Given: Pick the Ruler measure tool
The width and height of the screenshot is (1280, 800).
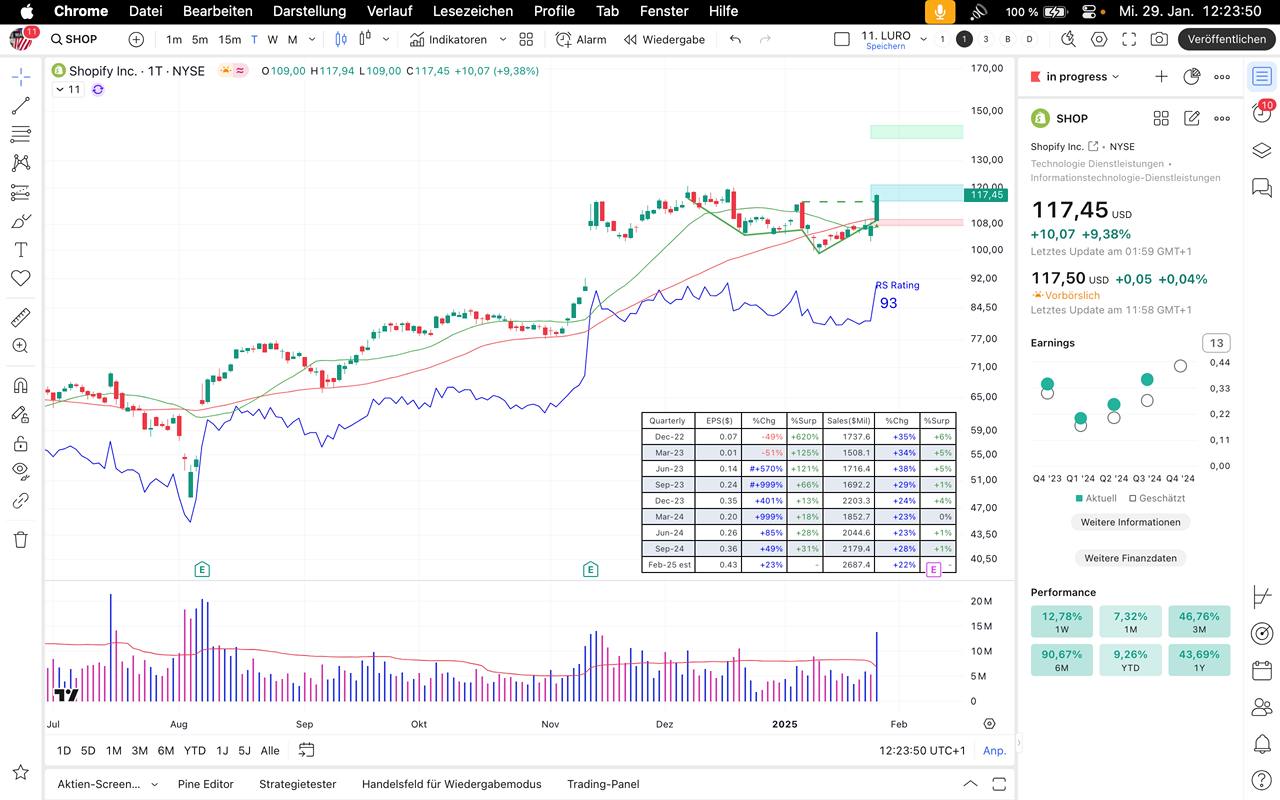Looking at the screenshot, I should click(20, 318).
